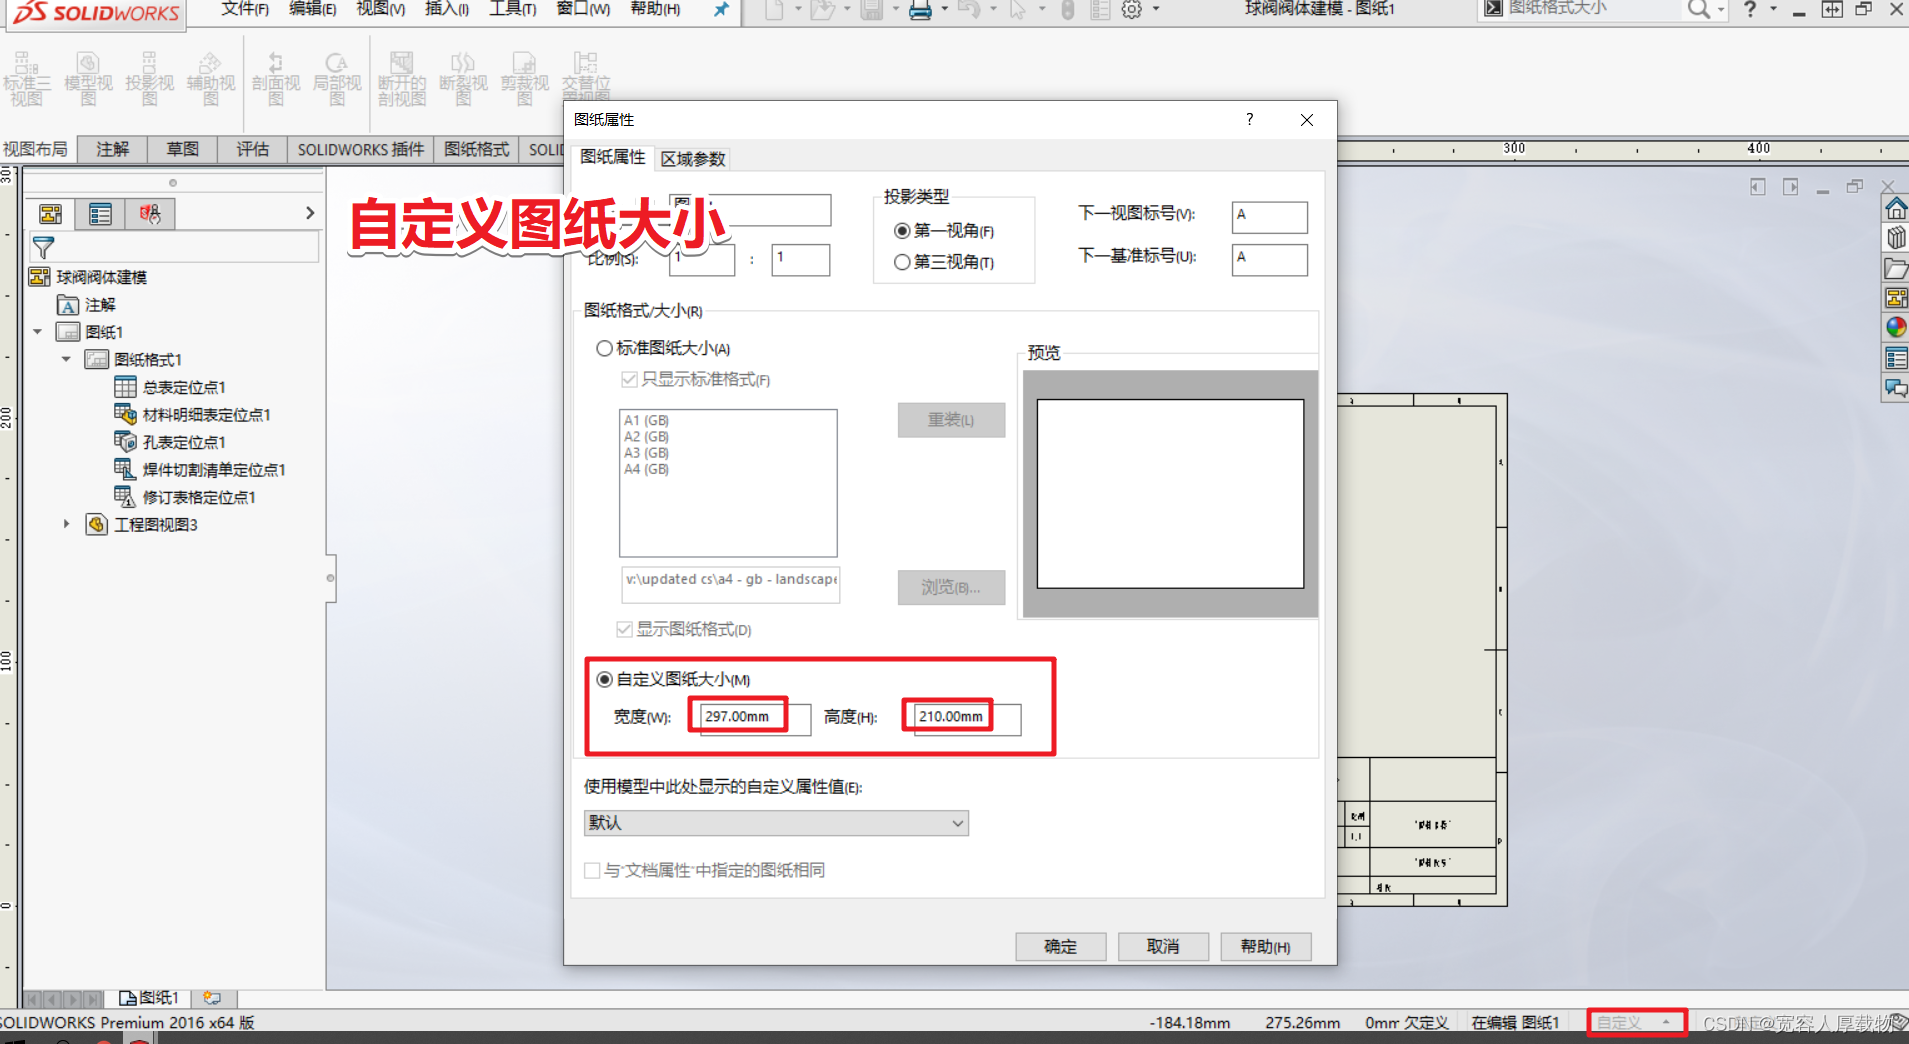Image resolution: width=1909 pixels, height=1044 pixels.
Task: Click the print icon in title toolbar
Action: [920, 10]
